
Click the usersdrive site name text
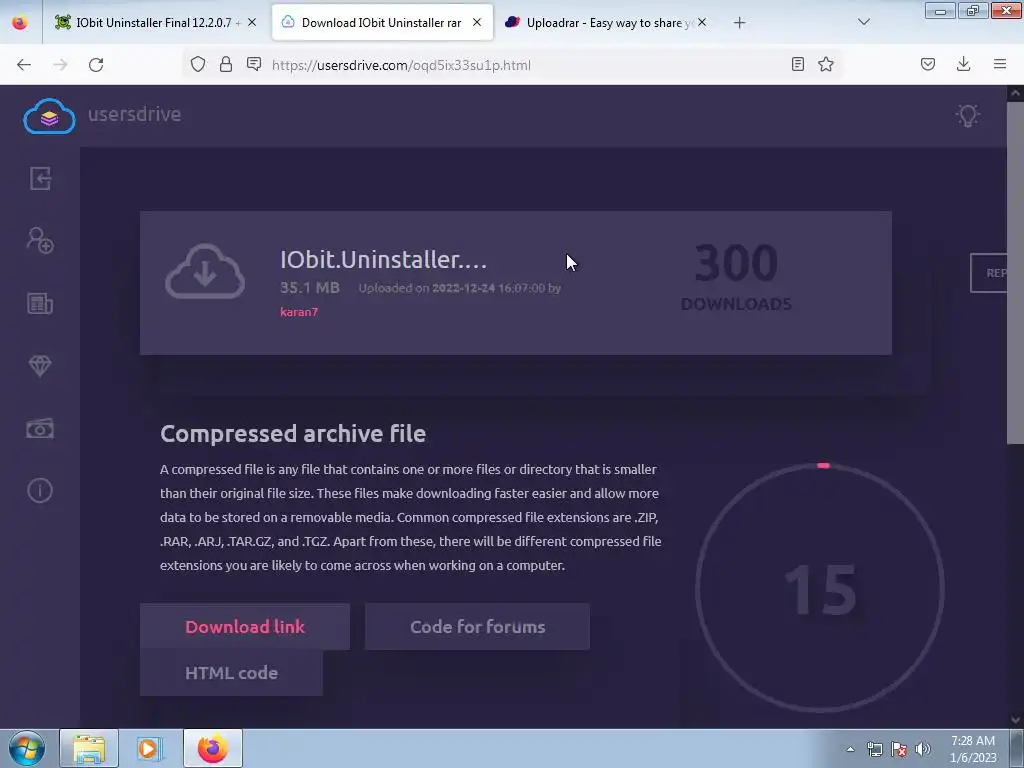pyautogui.click(x=135, y=114)
